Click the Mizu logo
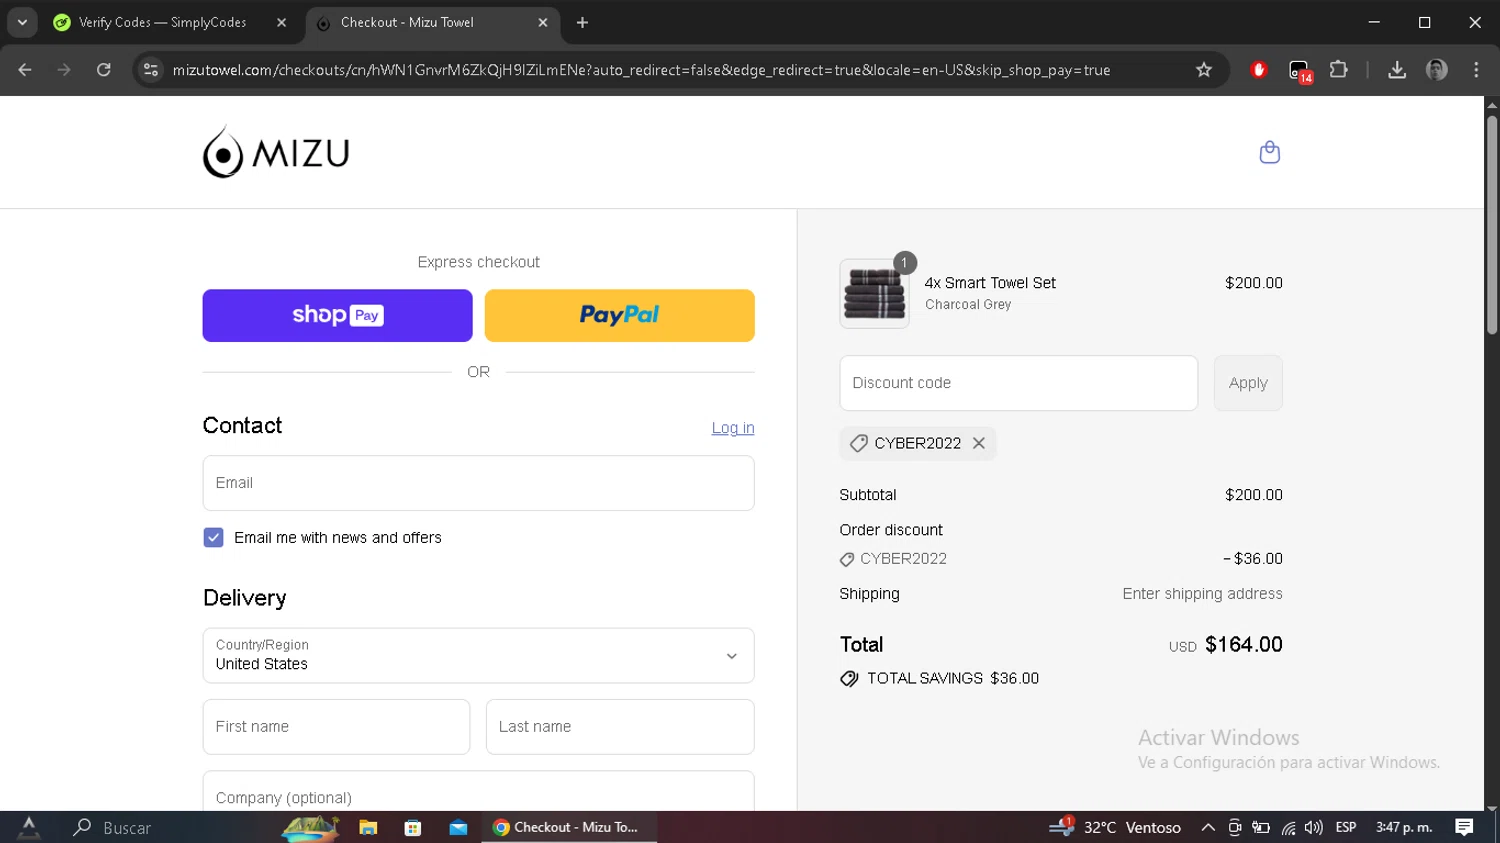The width and height of the screenshot is (1500, 843). point(276,152)
